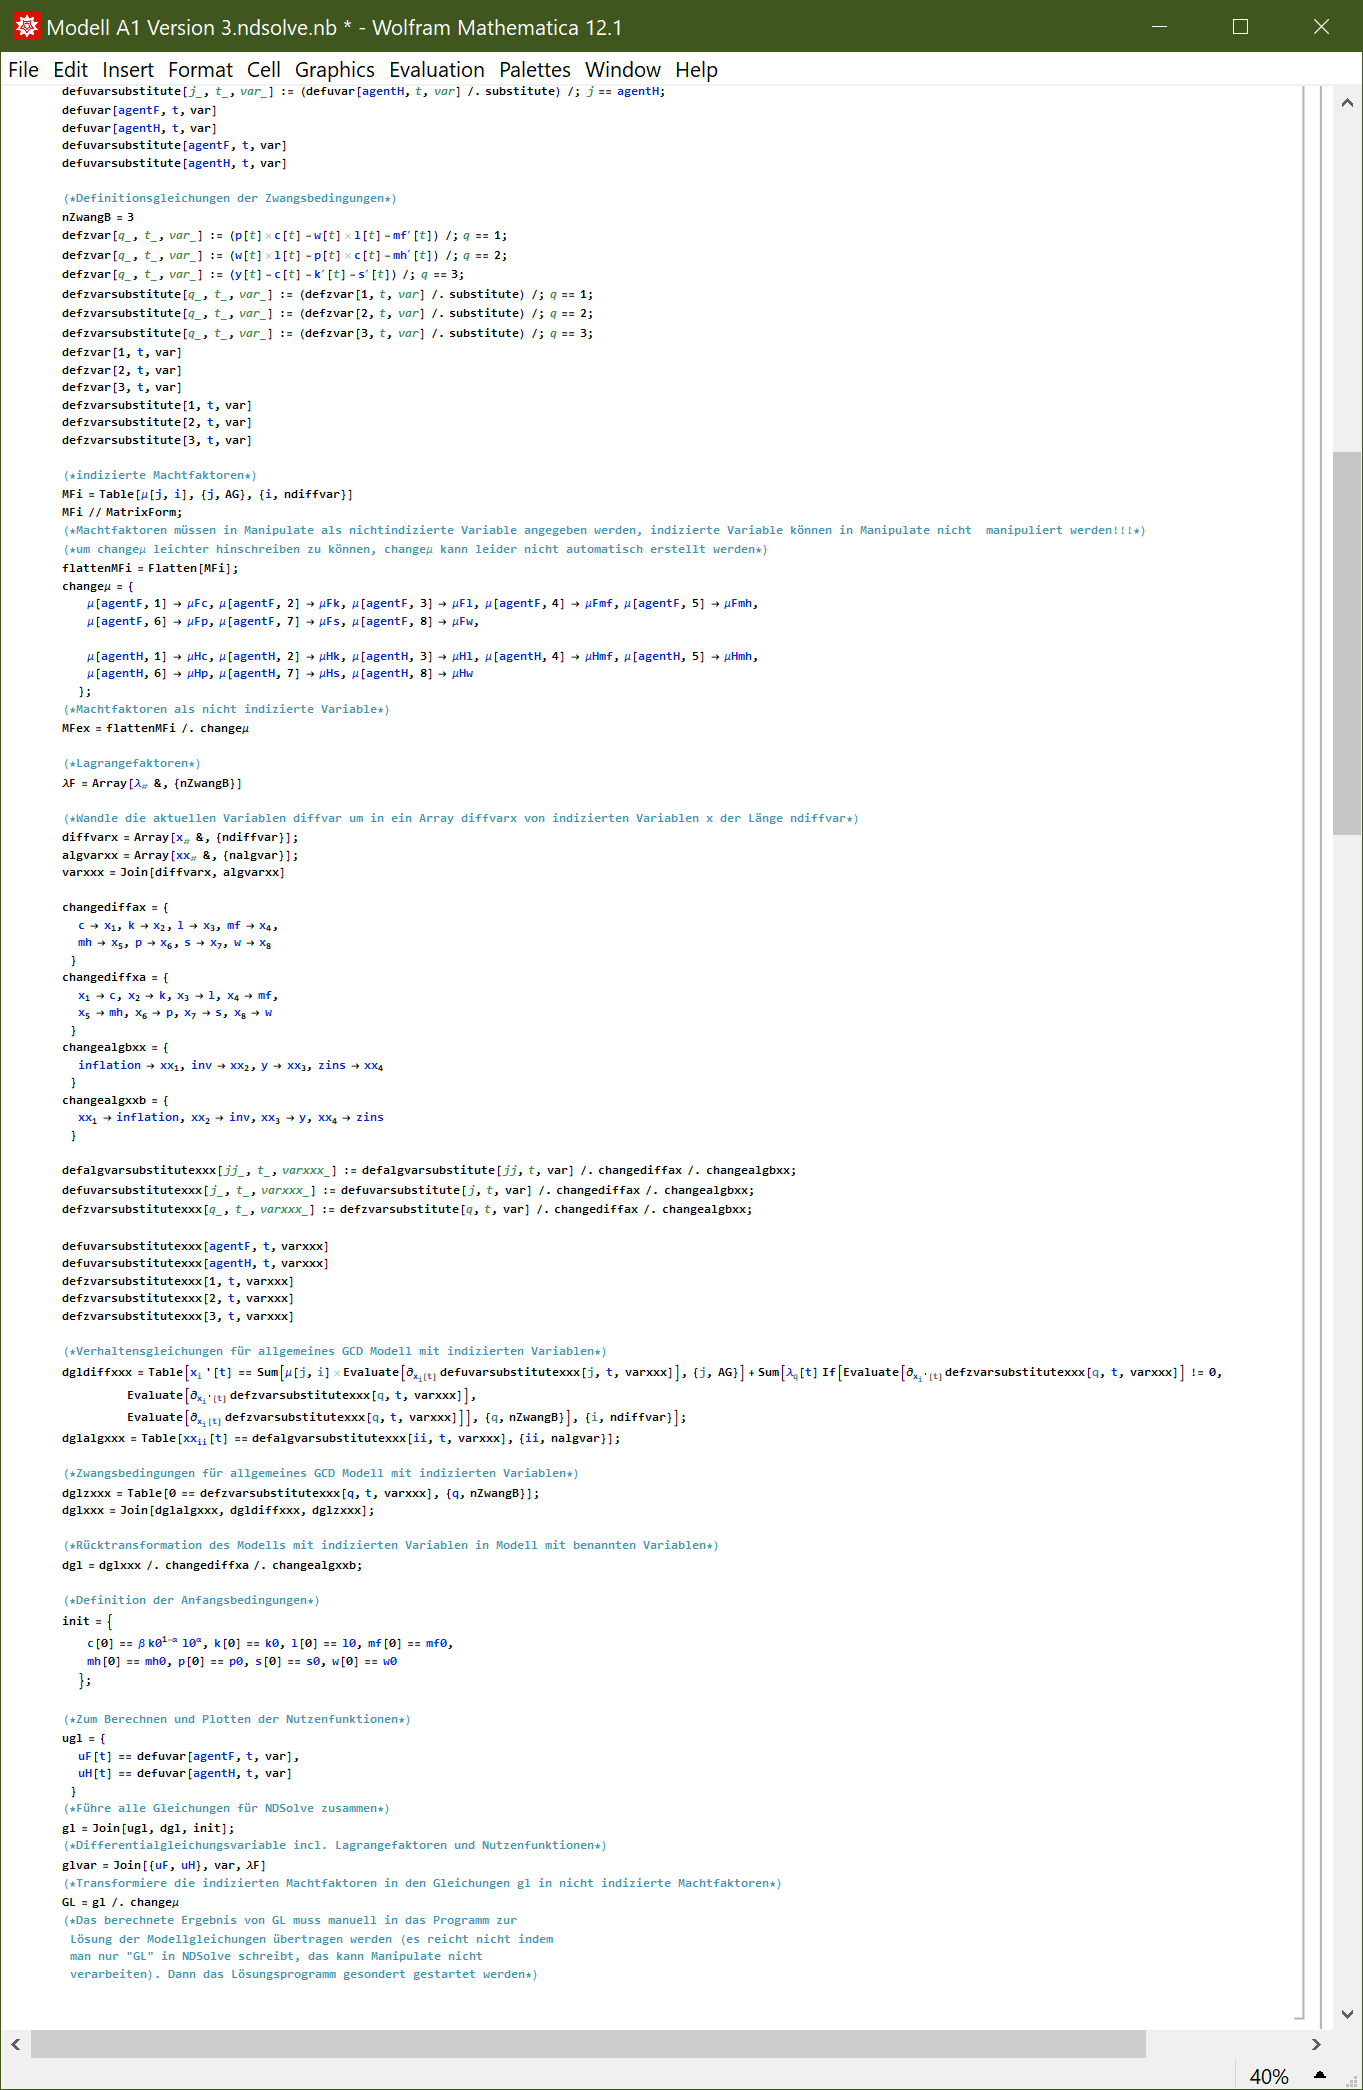Click the line 'GL = gl /. changeμ'

(x=120, y=1902)
